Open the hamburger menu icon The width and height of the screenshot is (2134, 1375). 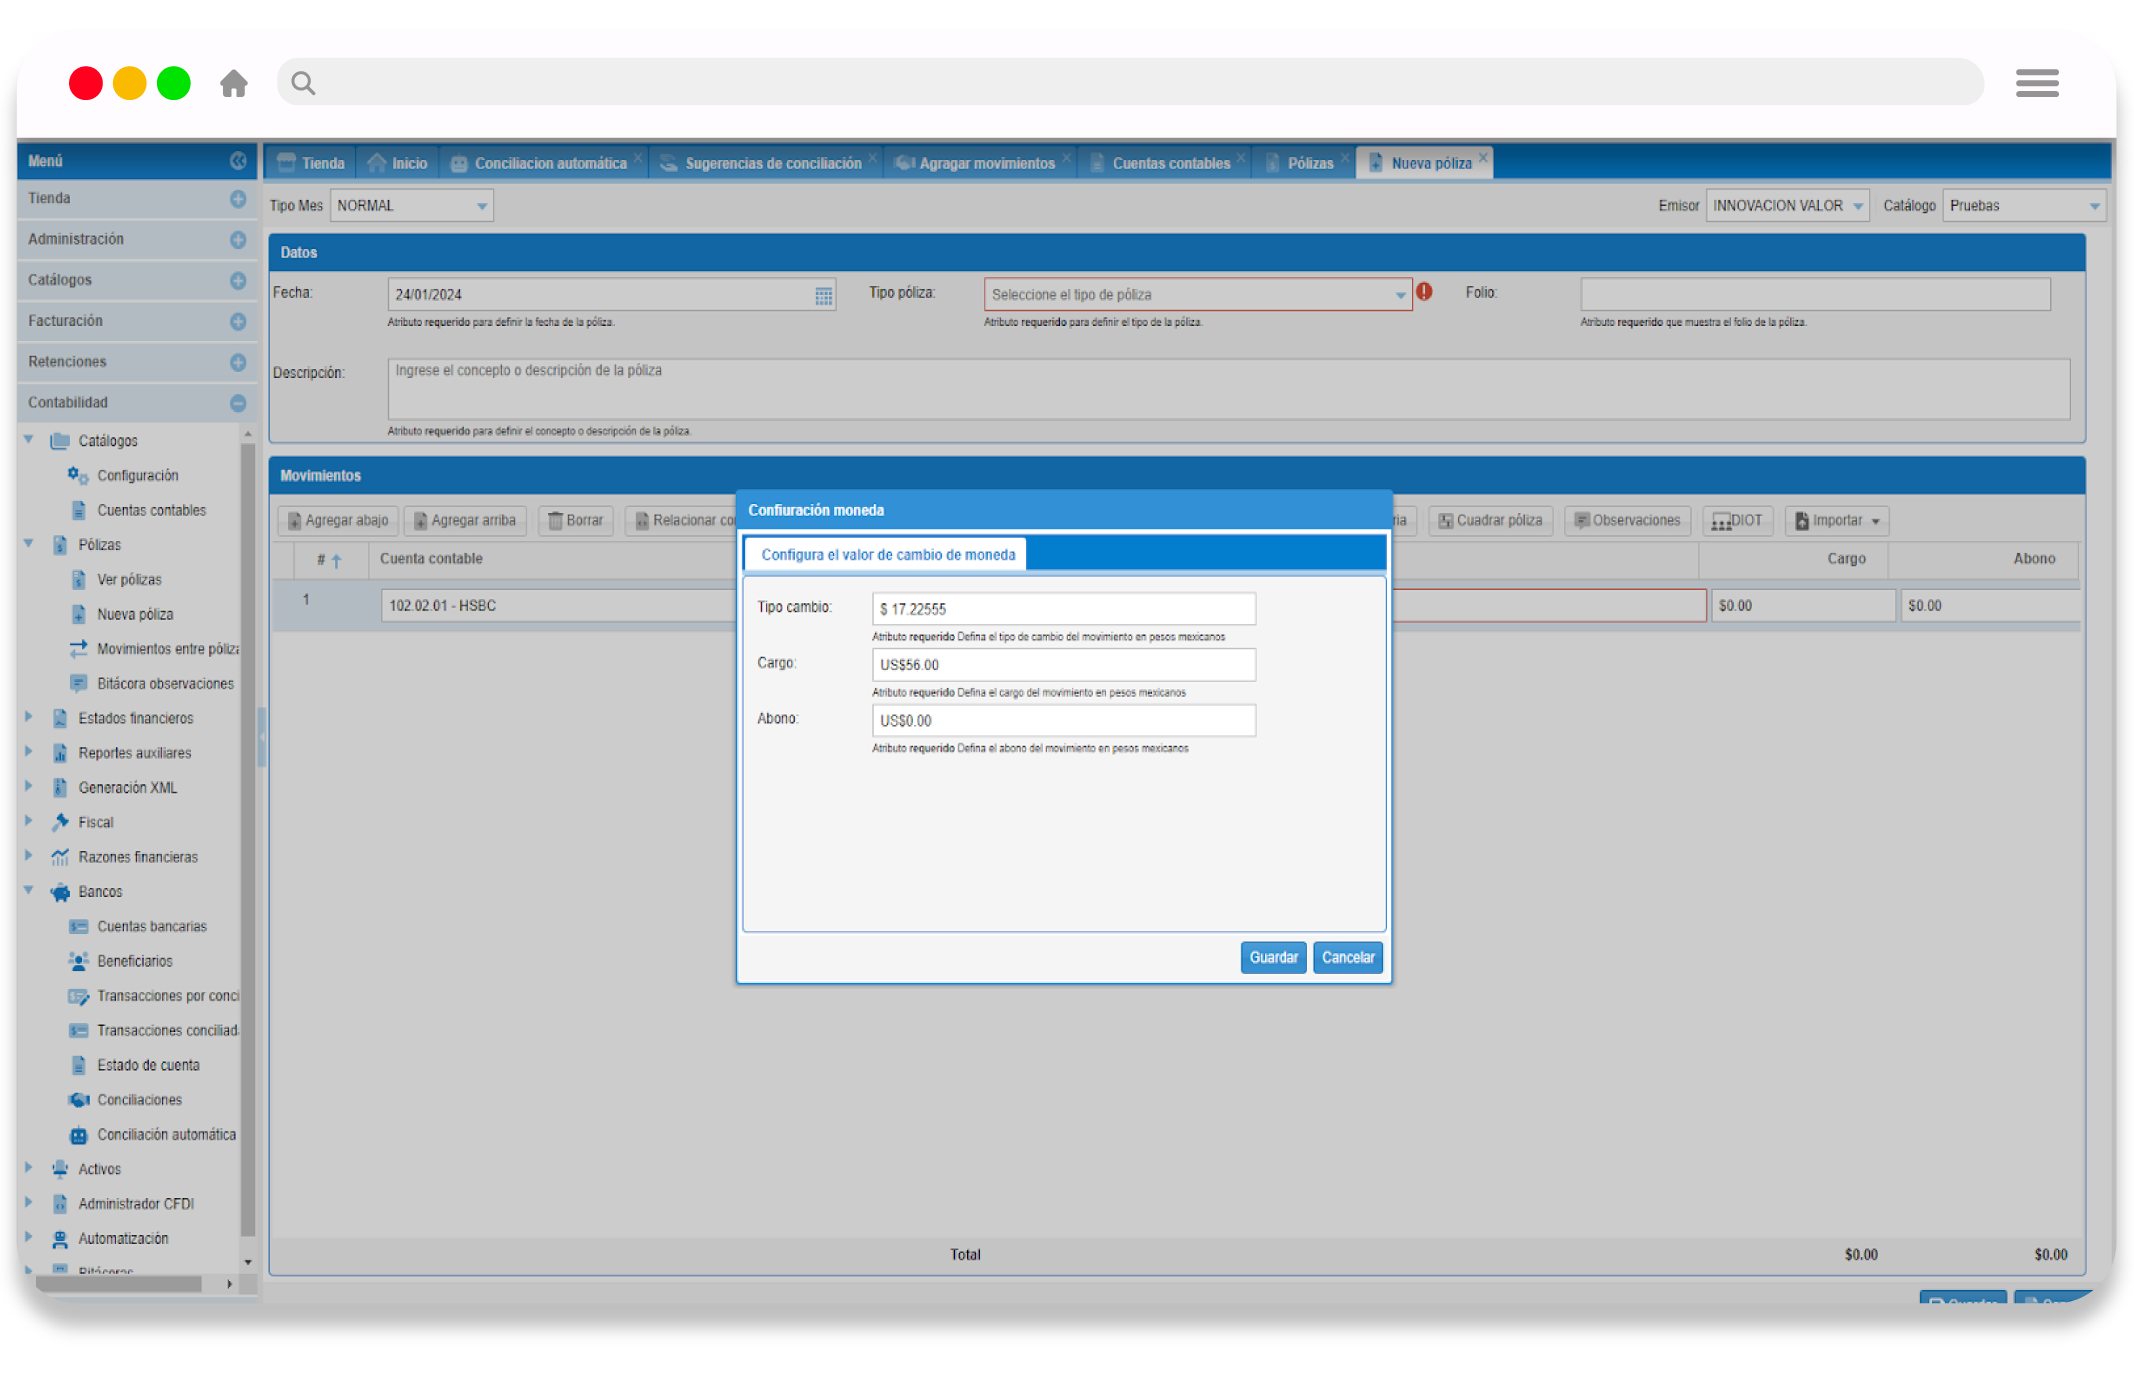[x=2036, y=83]
